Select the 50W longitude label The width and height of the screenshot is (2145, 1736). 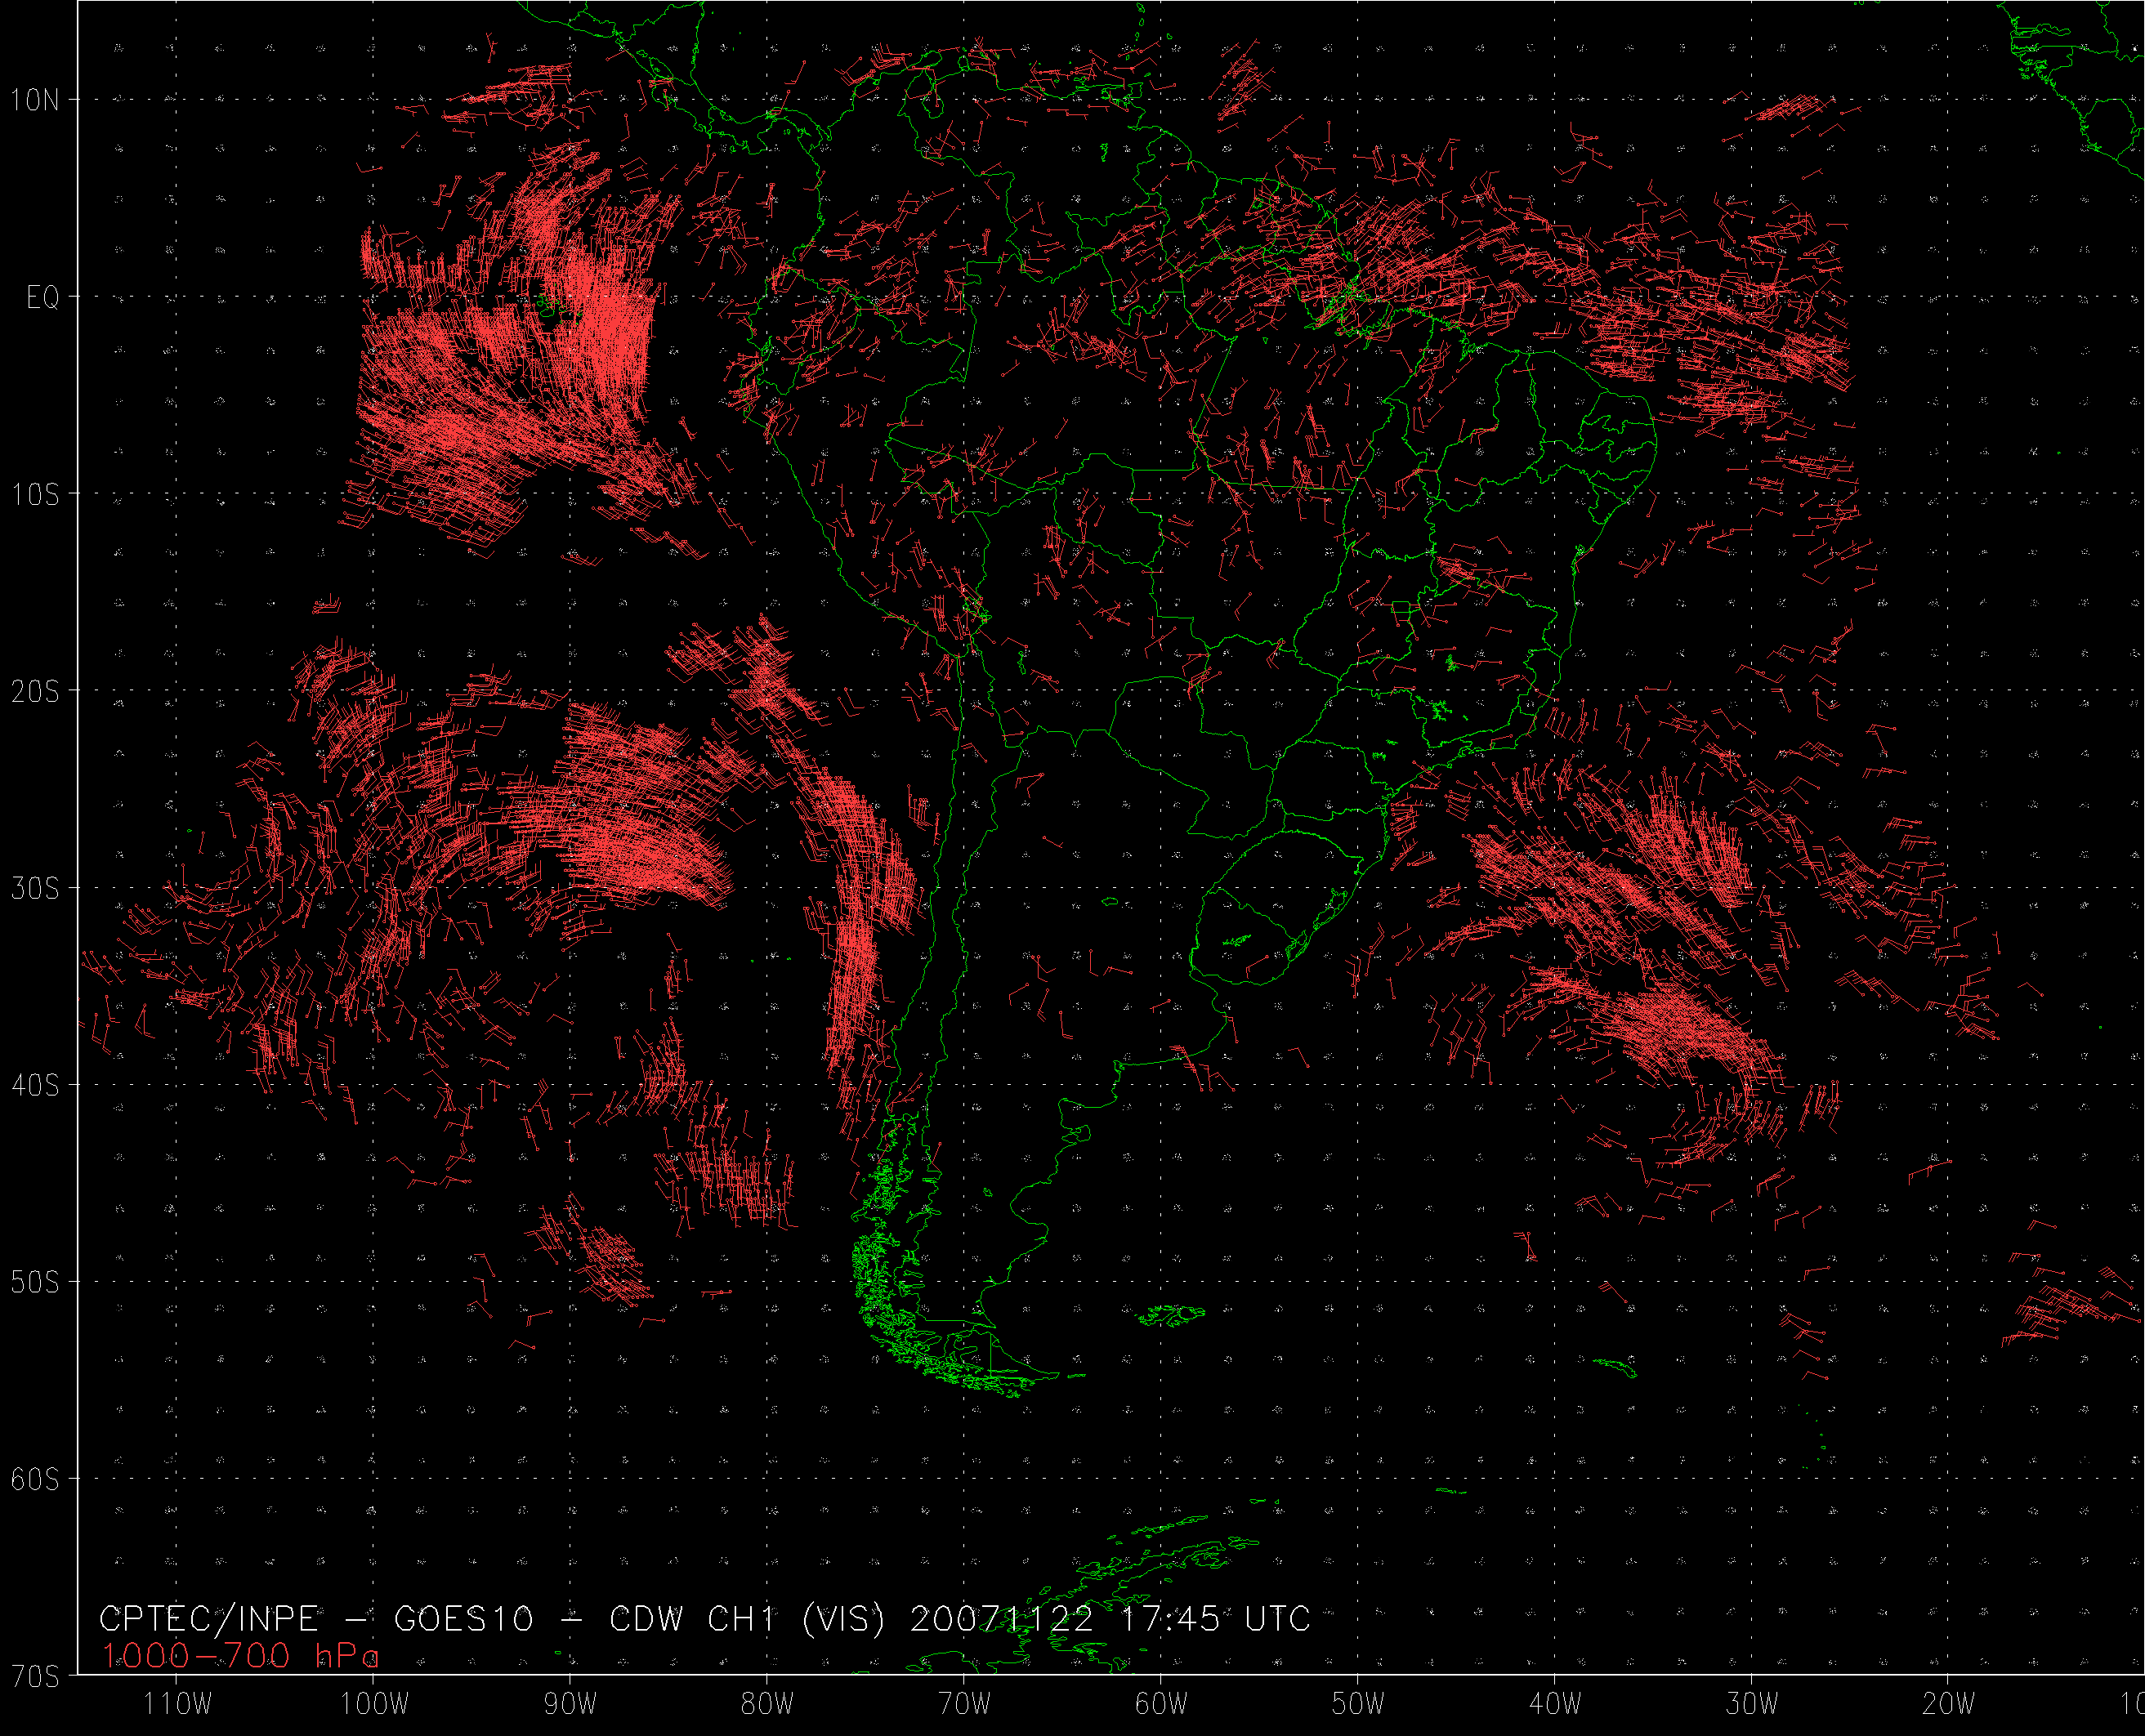1358,1704
